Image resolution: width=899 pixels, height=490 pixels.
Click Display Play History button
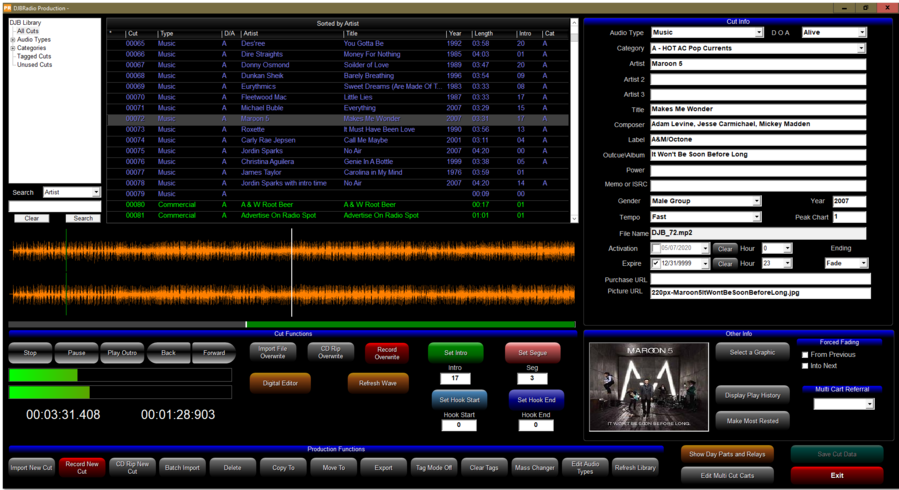point(752,395)
